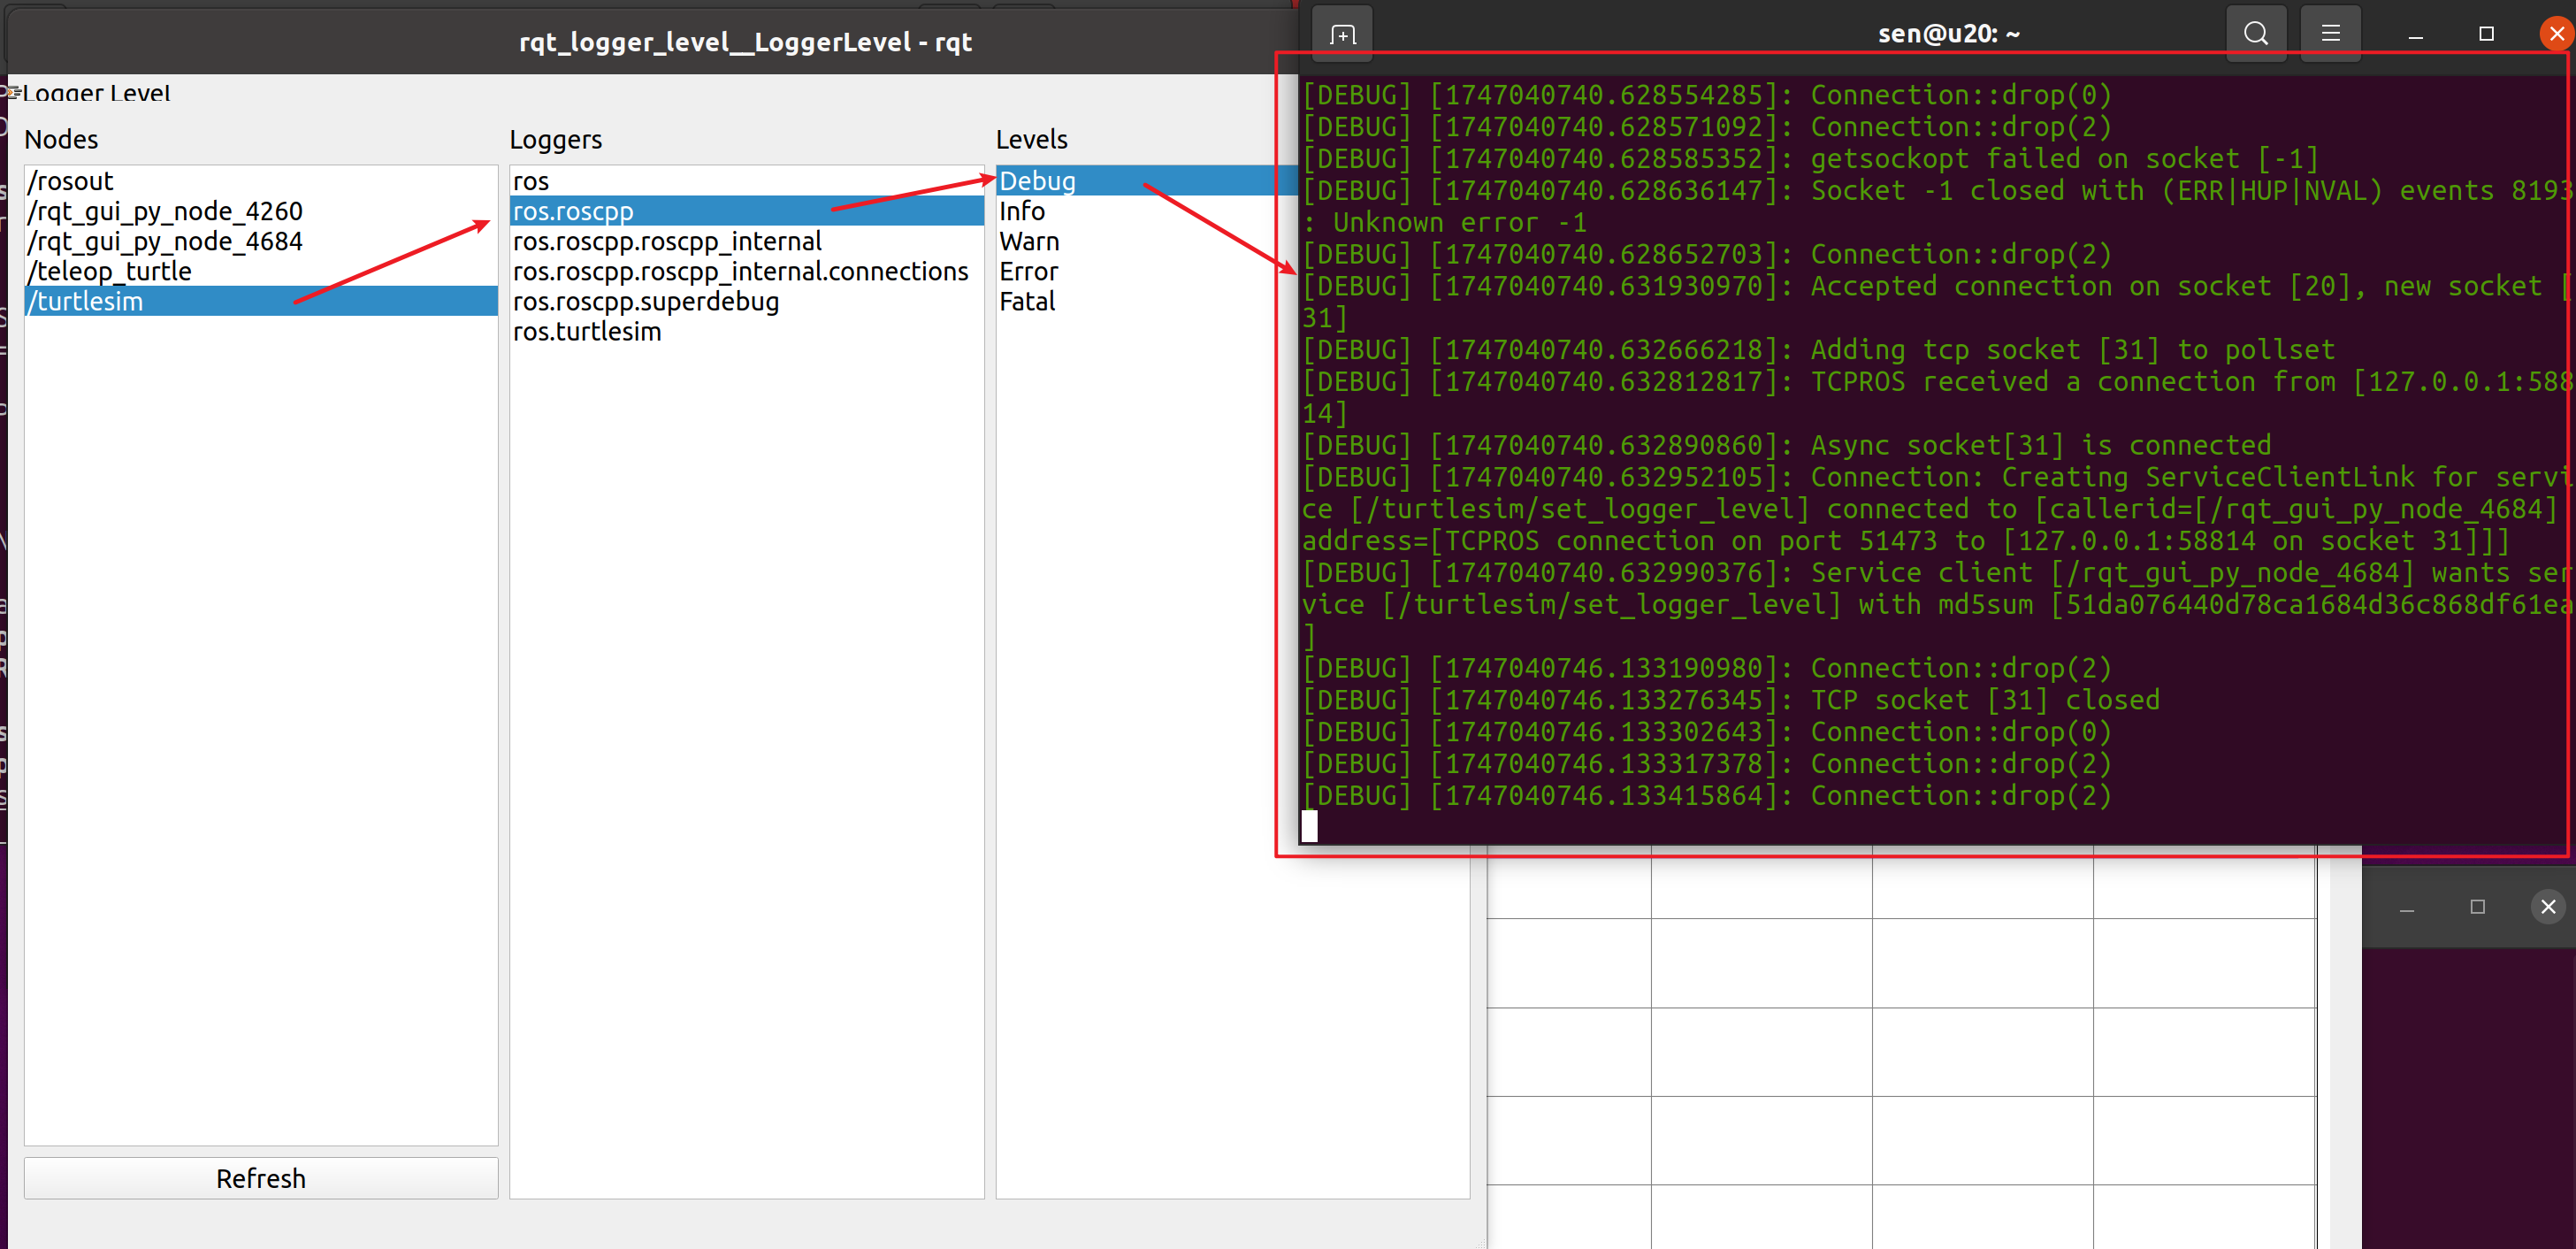Select the /rosout node
The width and height of the screenshot is (2576, 1249).
(71, 181)
